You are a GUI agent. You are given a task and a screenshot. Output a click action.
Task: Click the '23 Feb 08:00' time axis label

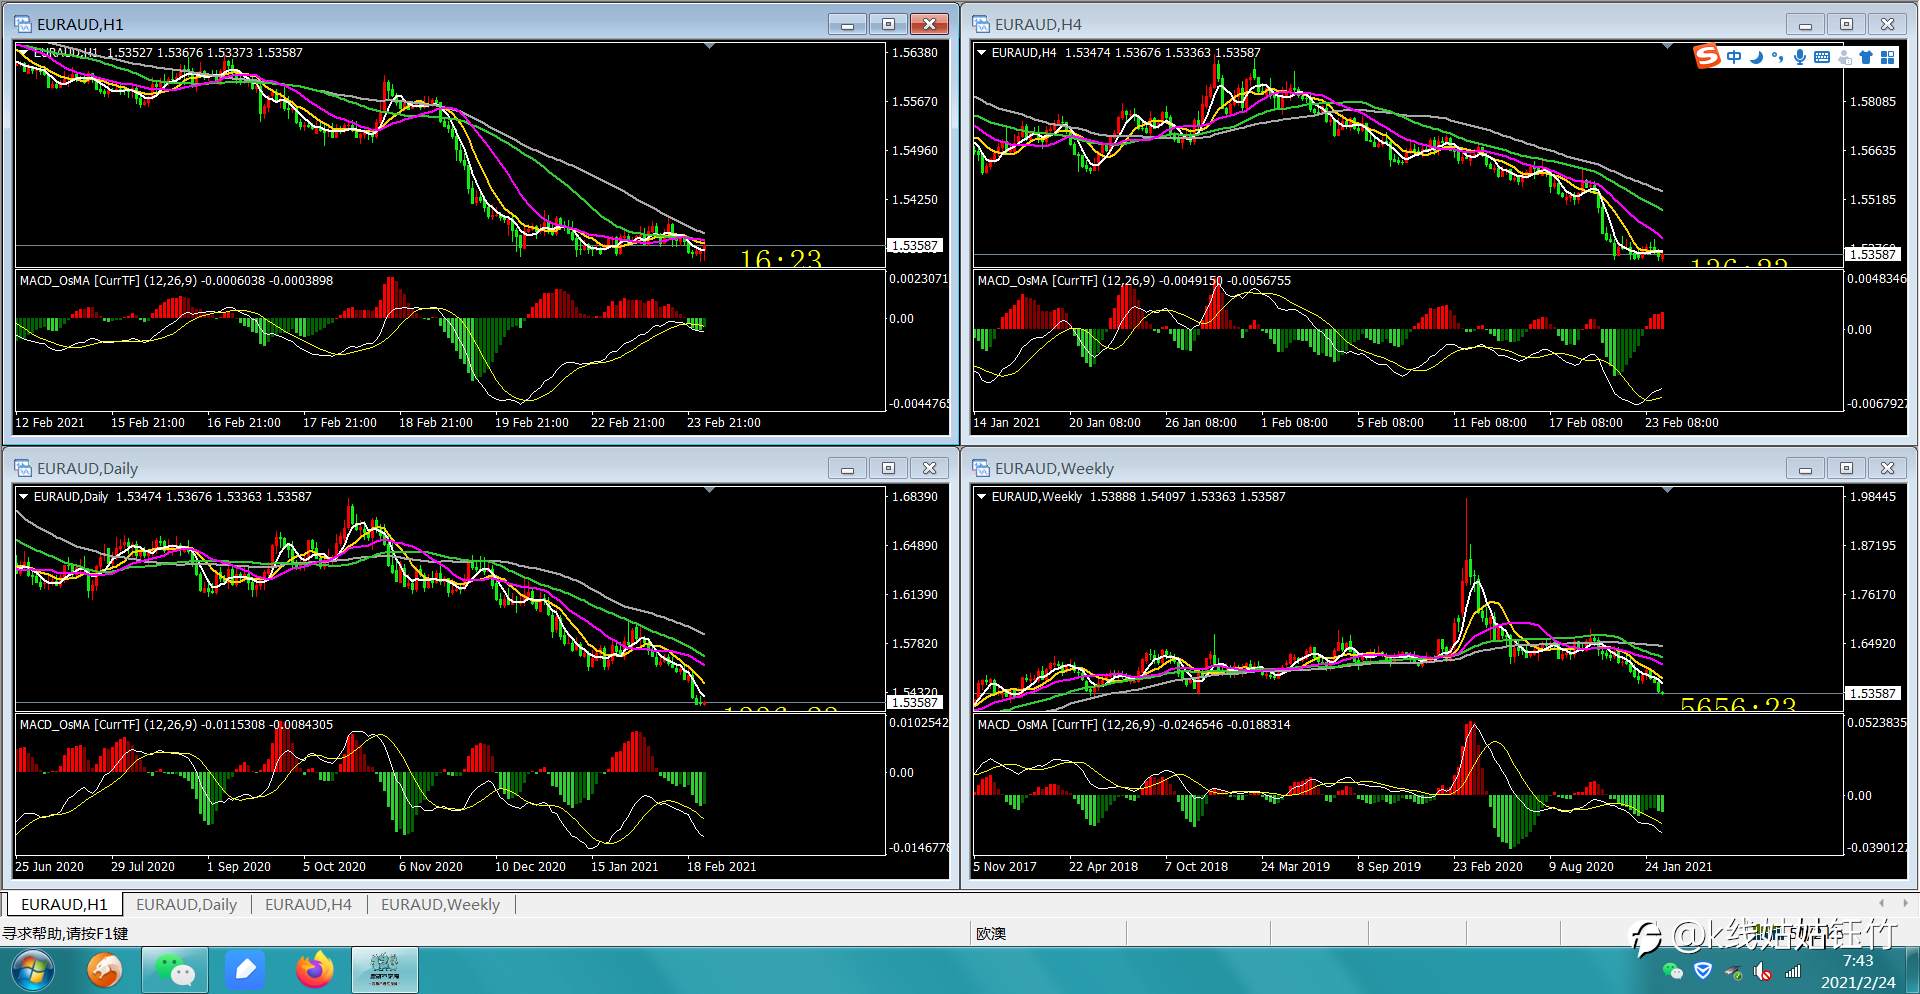(x=1682, y=423)
